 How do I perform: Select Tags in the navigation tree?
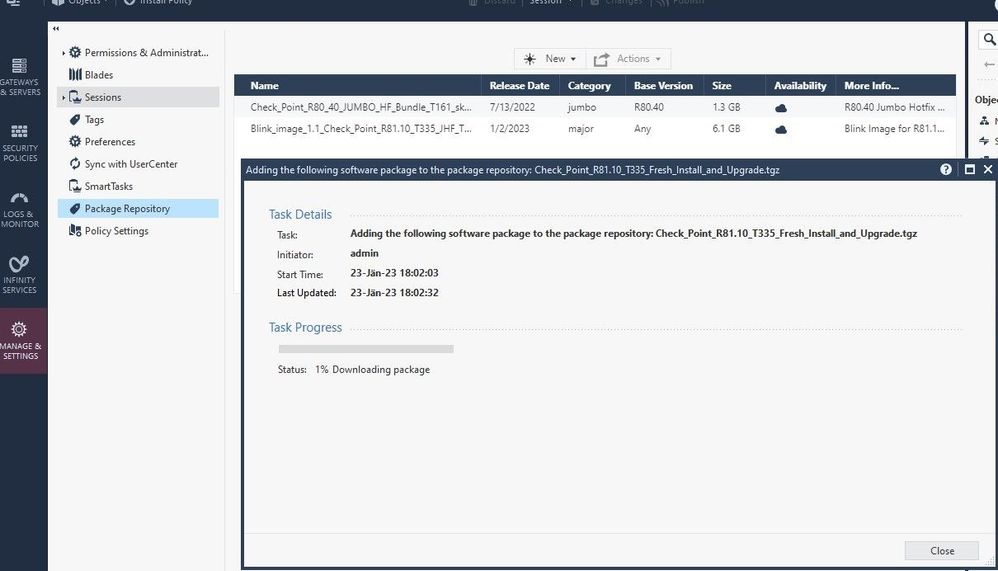[x=94, y=119]
